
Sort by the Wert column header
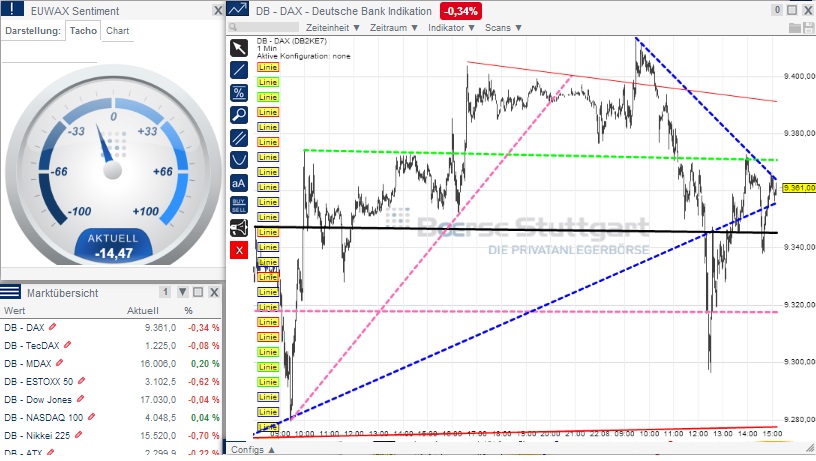pos(15,311)
